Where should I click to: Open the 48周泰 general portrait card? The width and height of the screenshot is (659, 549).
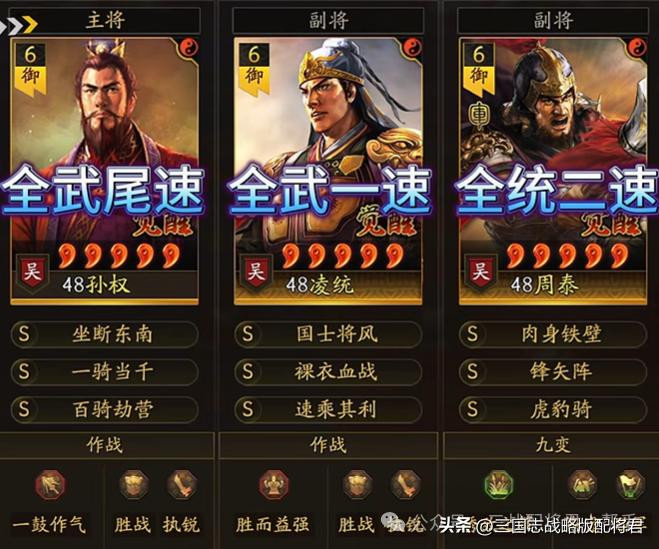click(553, 171)
